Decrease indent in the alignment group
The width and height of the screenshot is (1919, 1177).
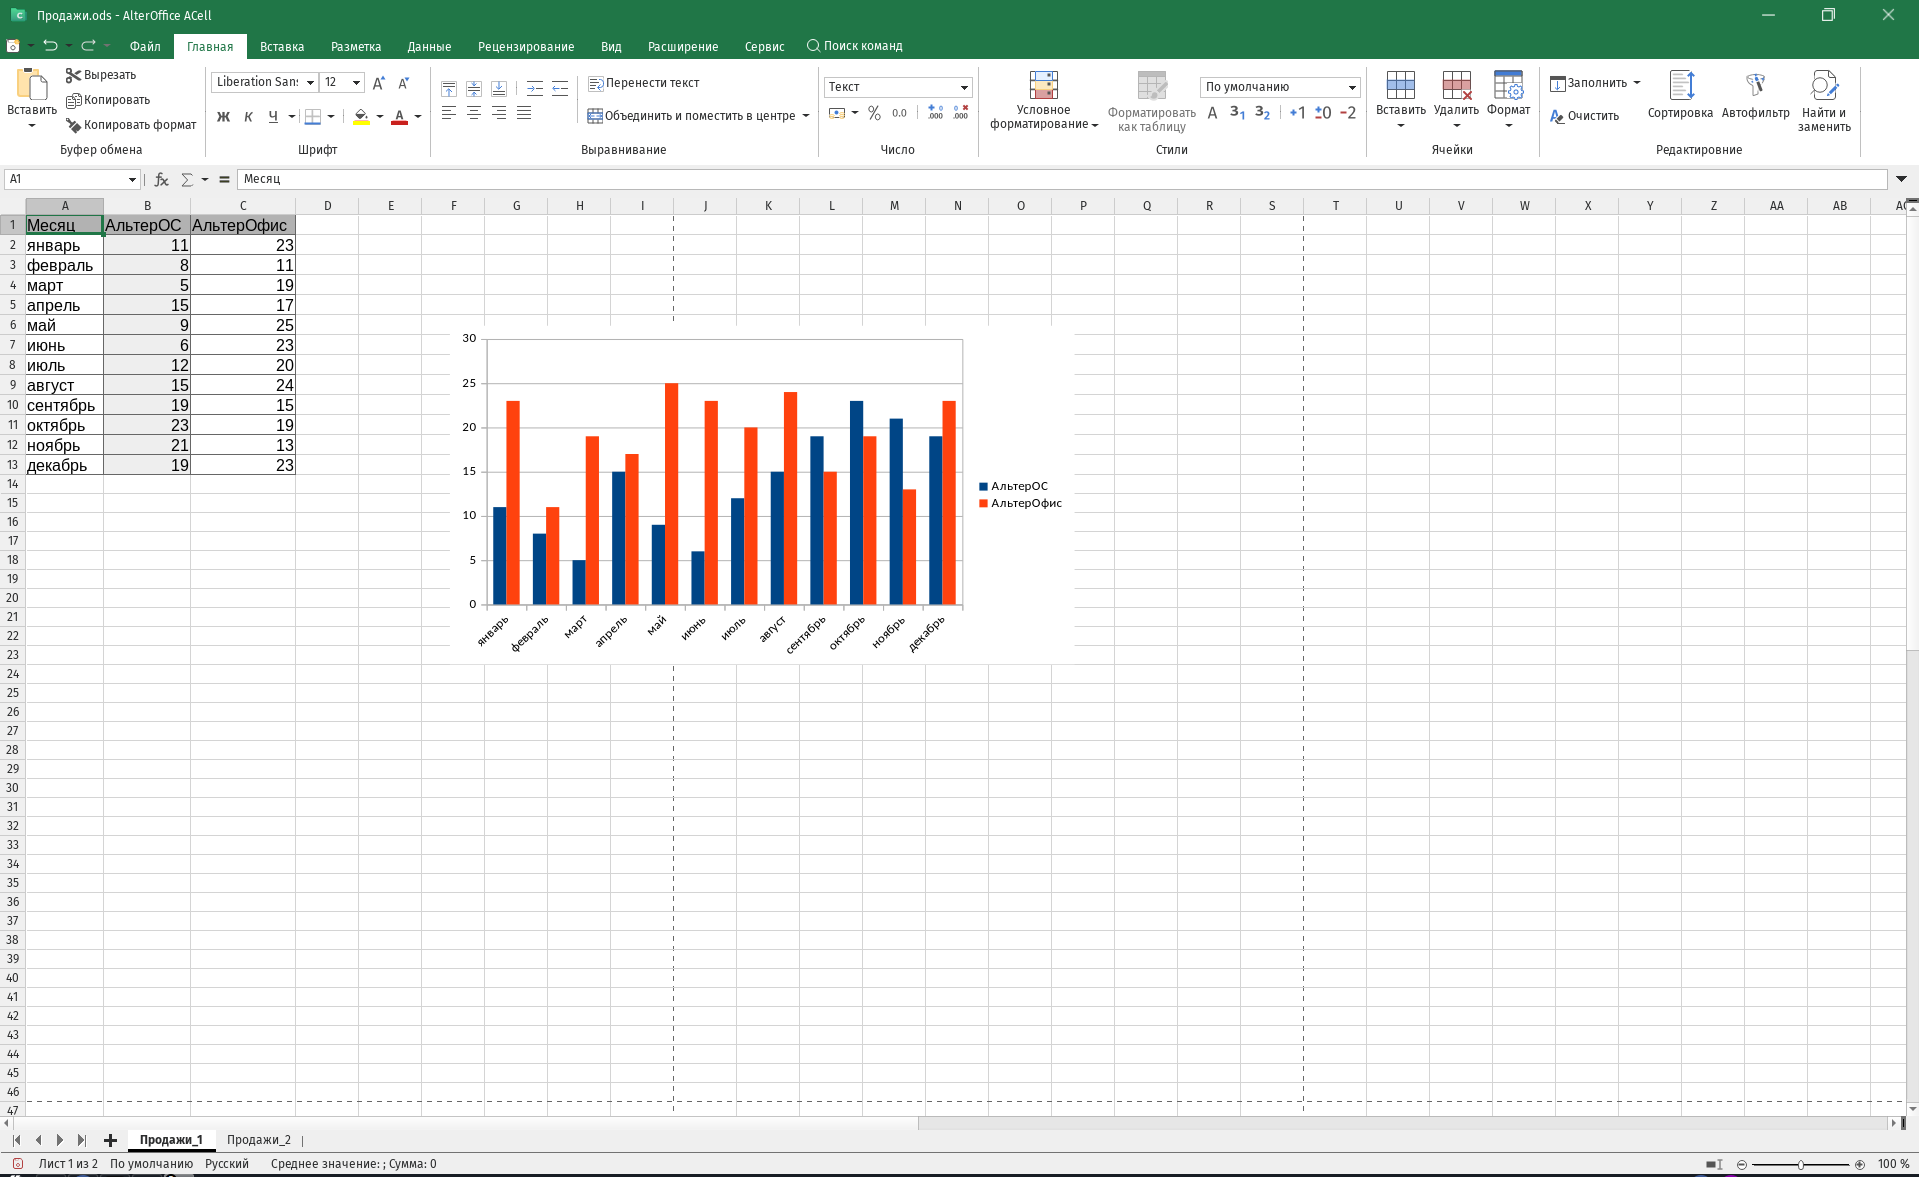(x=560, y=88)
